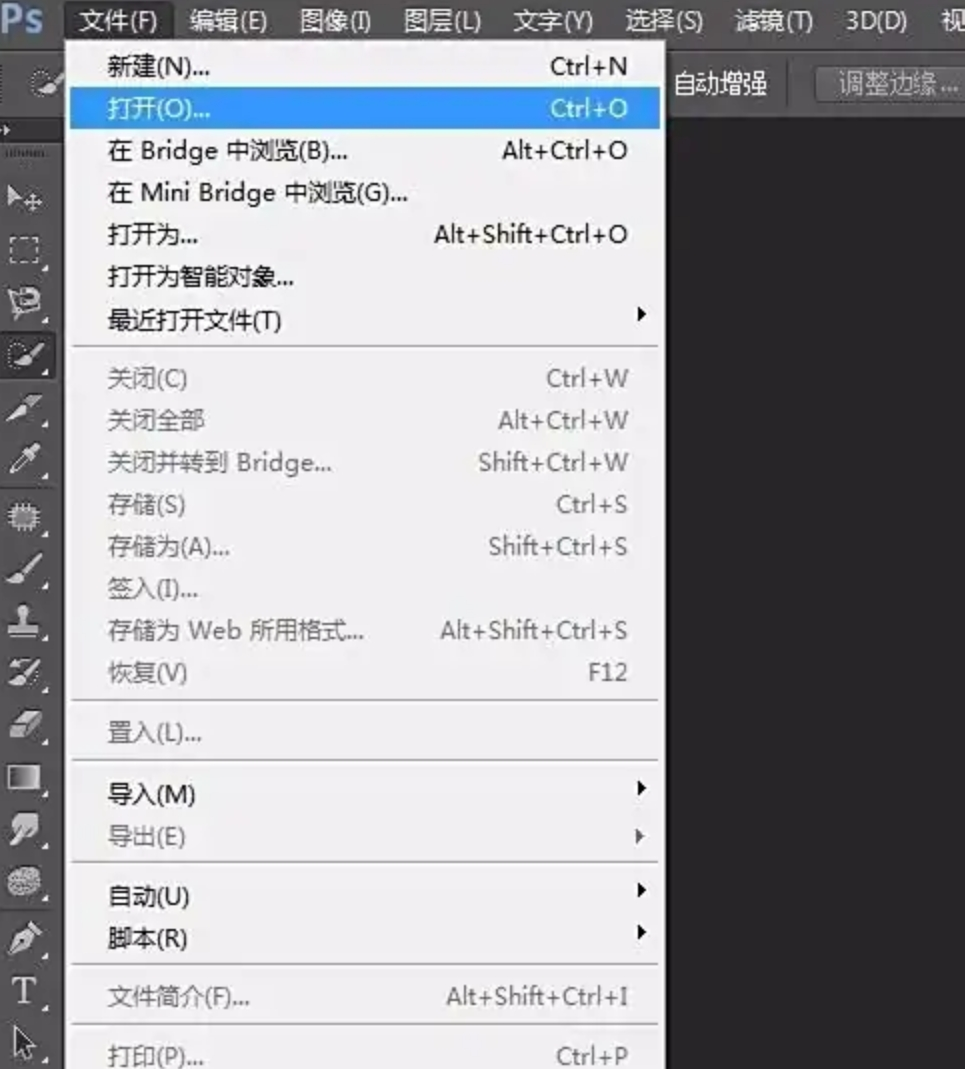Select the Horizontal Type tool
Viewport: 965px width, 1069px height.
25,990
